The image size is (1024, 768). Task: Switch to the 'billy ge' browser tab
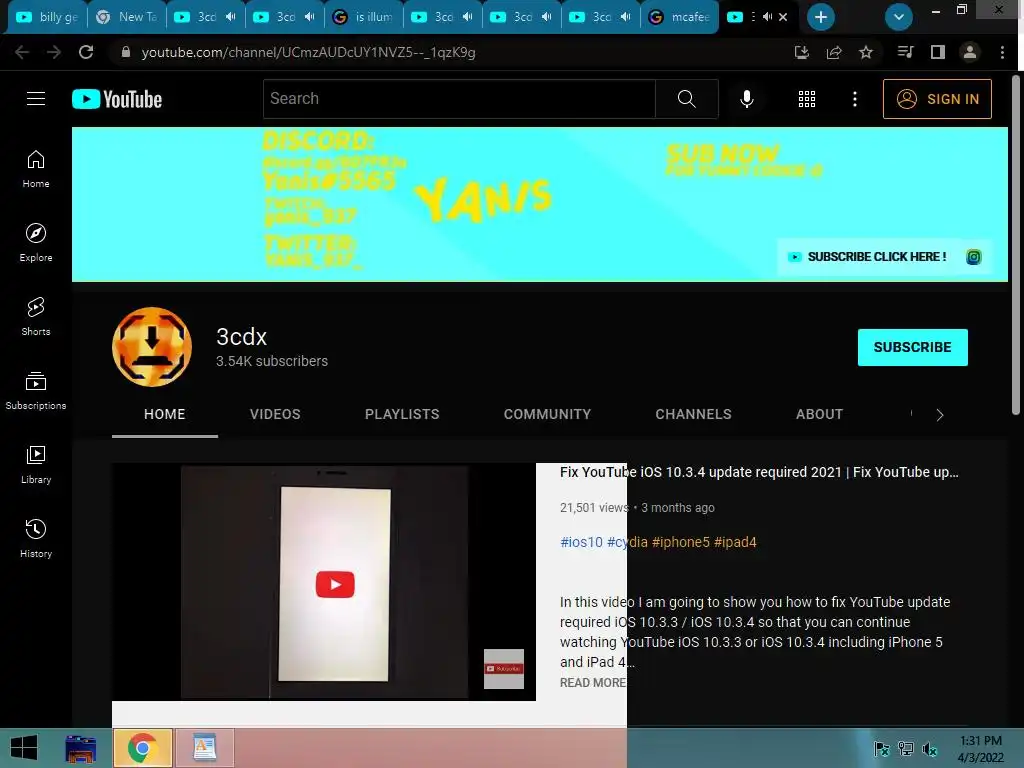pos(46,17)
